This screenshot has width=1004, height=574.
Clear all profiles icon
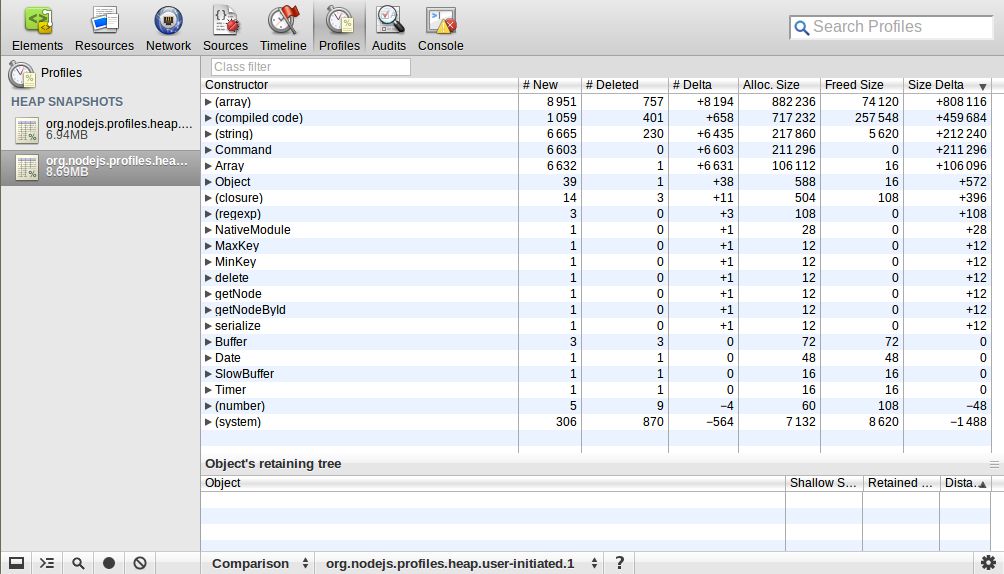pos(140,563)
